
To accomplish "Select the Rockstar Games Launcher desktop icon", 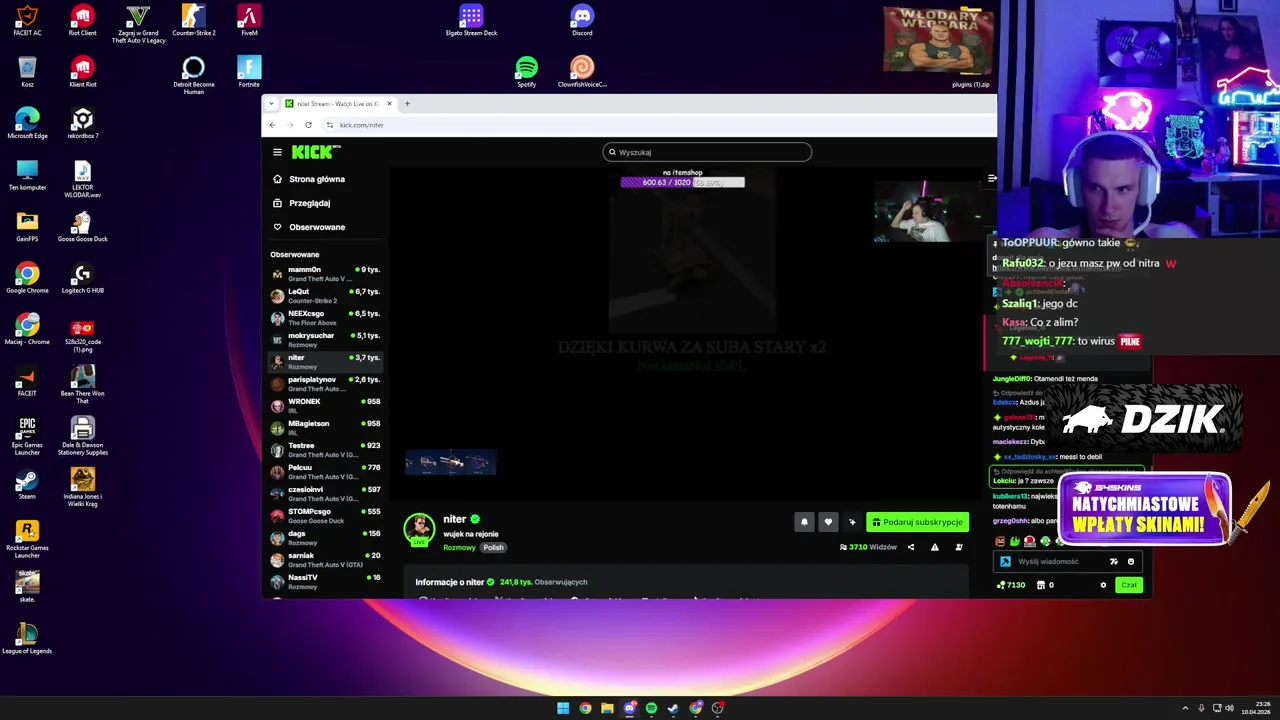I will tap(27, 539).
